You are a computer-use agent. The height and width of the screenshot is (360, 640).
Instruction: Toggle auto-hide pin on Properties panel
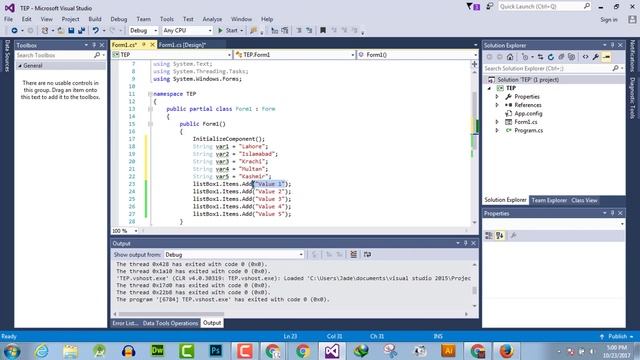(612, 213)
